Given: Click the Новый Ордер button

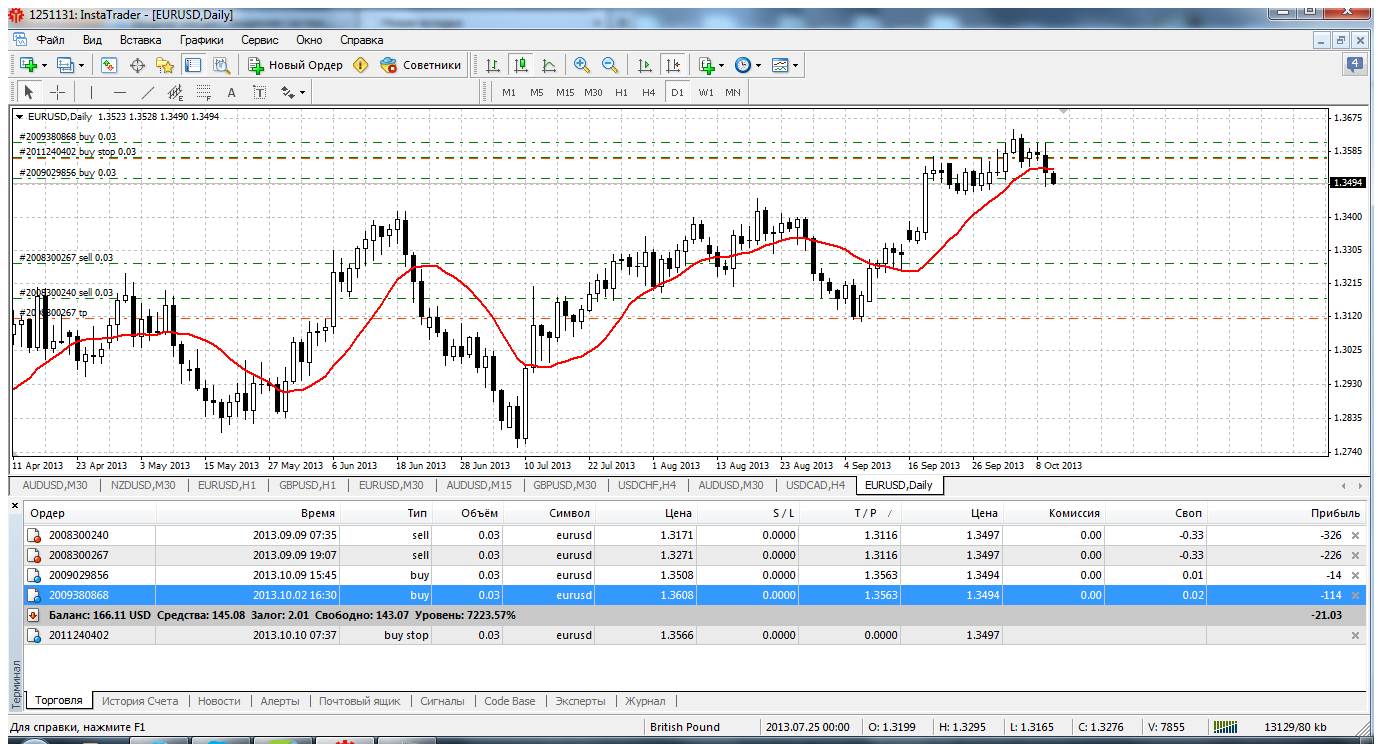Looking at the screenshot, I should point(296,65).
